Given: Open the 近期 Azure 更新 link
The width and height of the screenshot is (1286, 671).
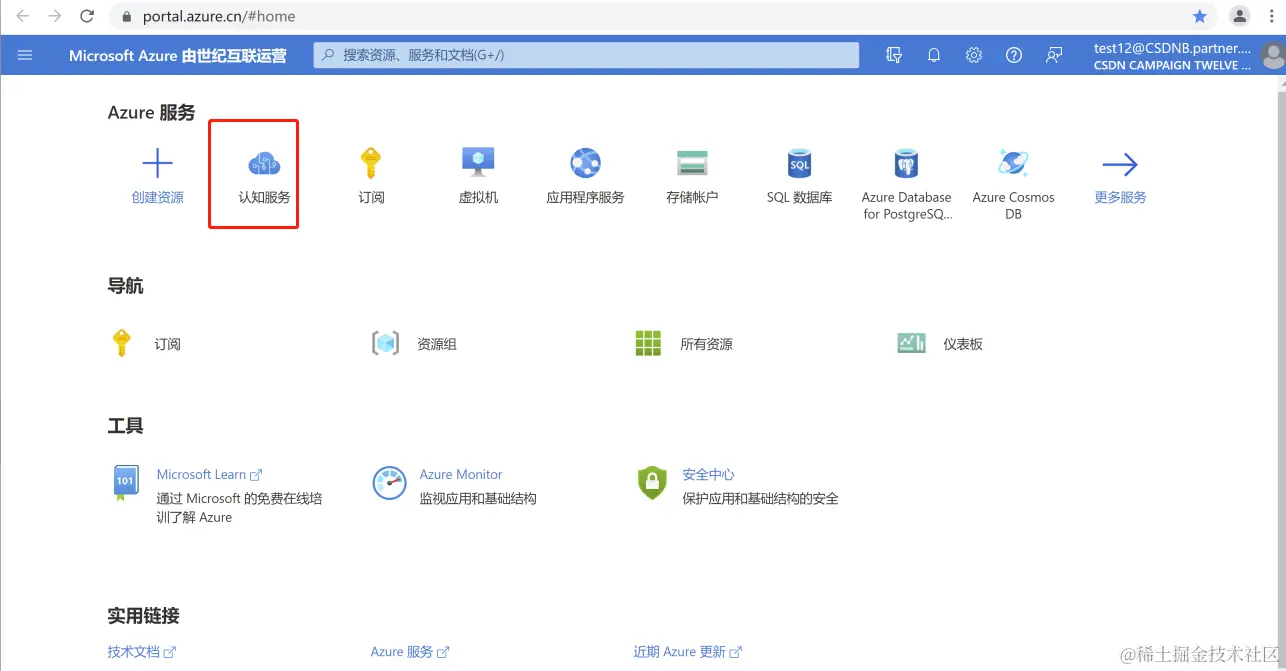Looking at the screenshot, I should [688, 651].
